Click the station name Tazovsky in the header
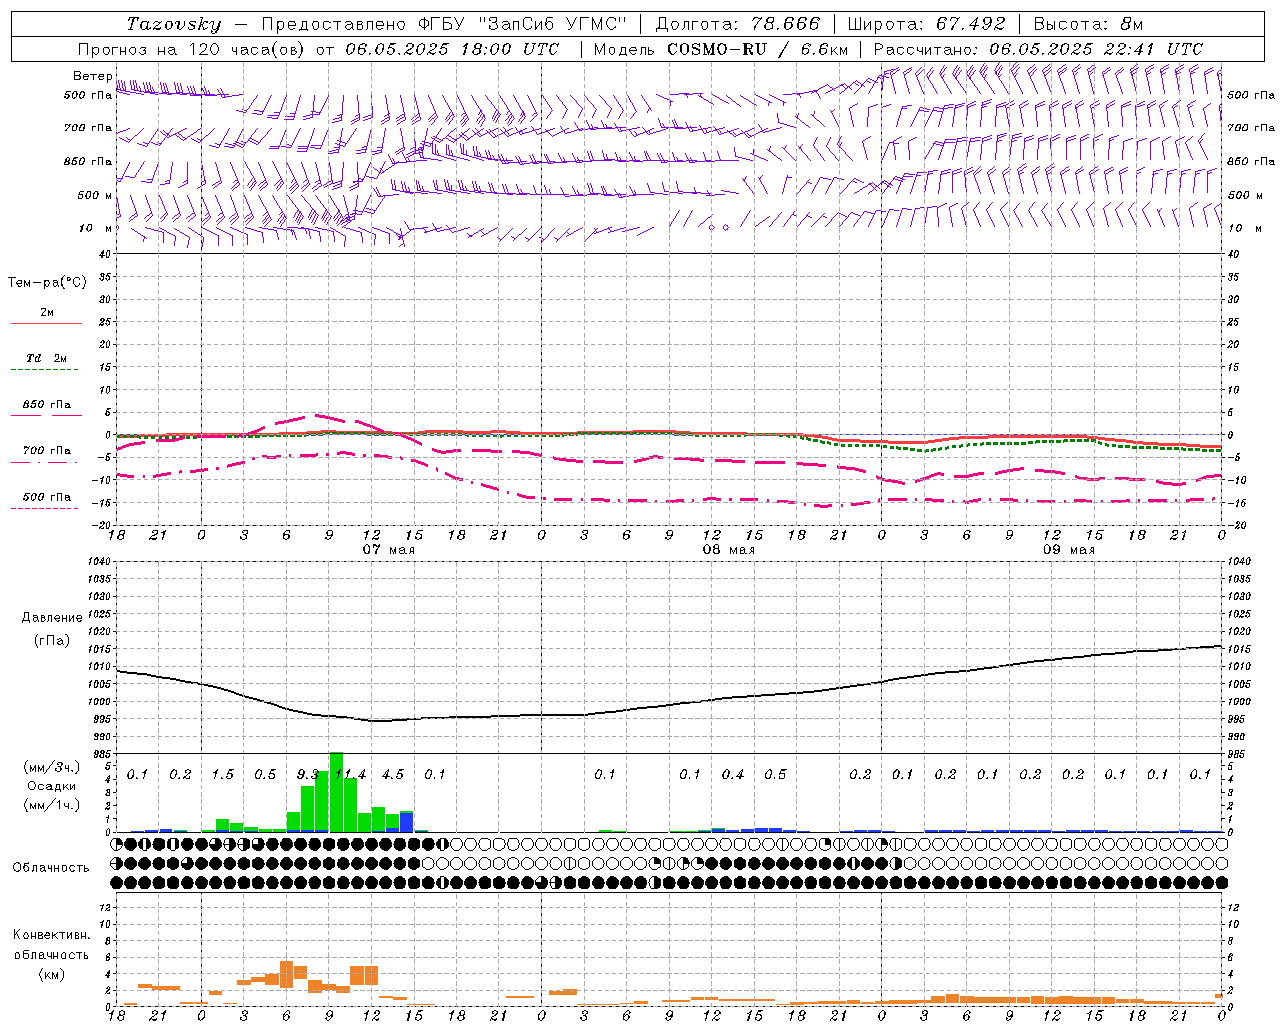The height and width of the screenshot is (1024, 1280). [x=174, y=24]
